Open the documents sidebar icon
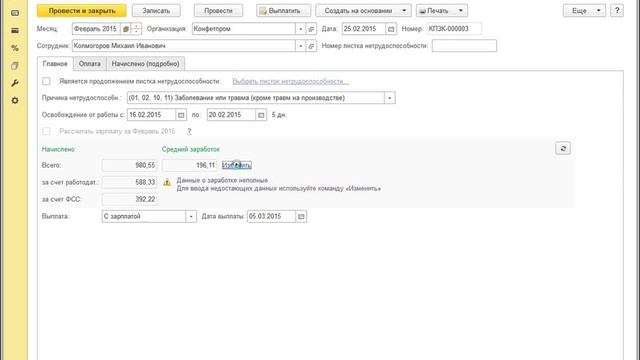 pos(15,66)
